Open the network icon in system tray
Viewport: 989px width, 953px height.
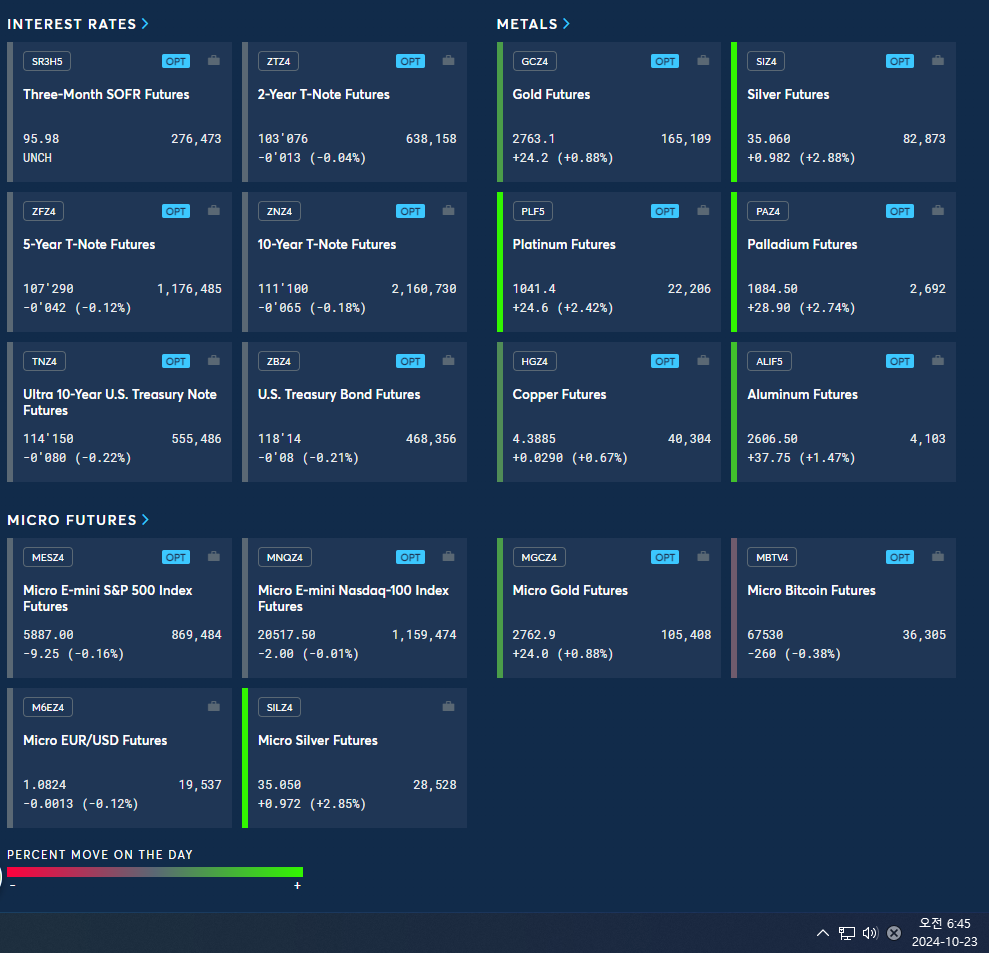(x=846, y=933)
